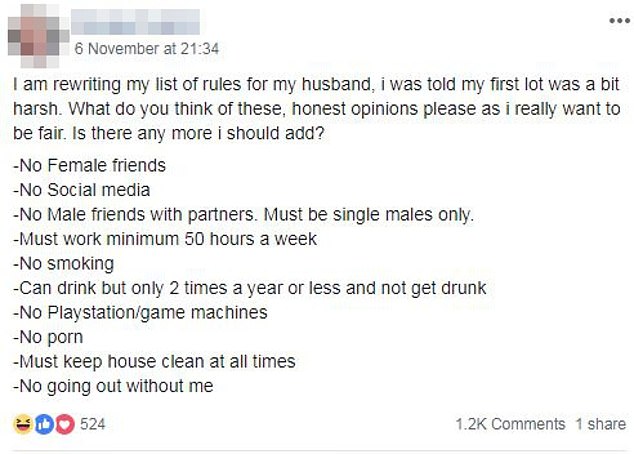
Task: Show who made the 1 share
Action: click(x=600, y=424)
